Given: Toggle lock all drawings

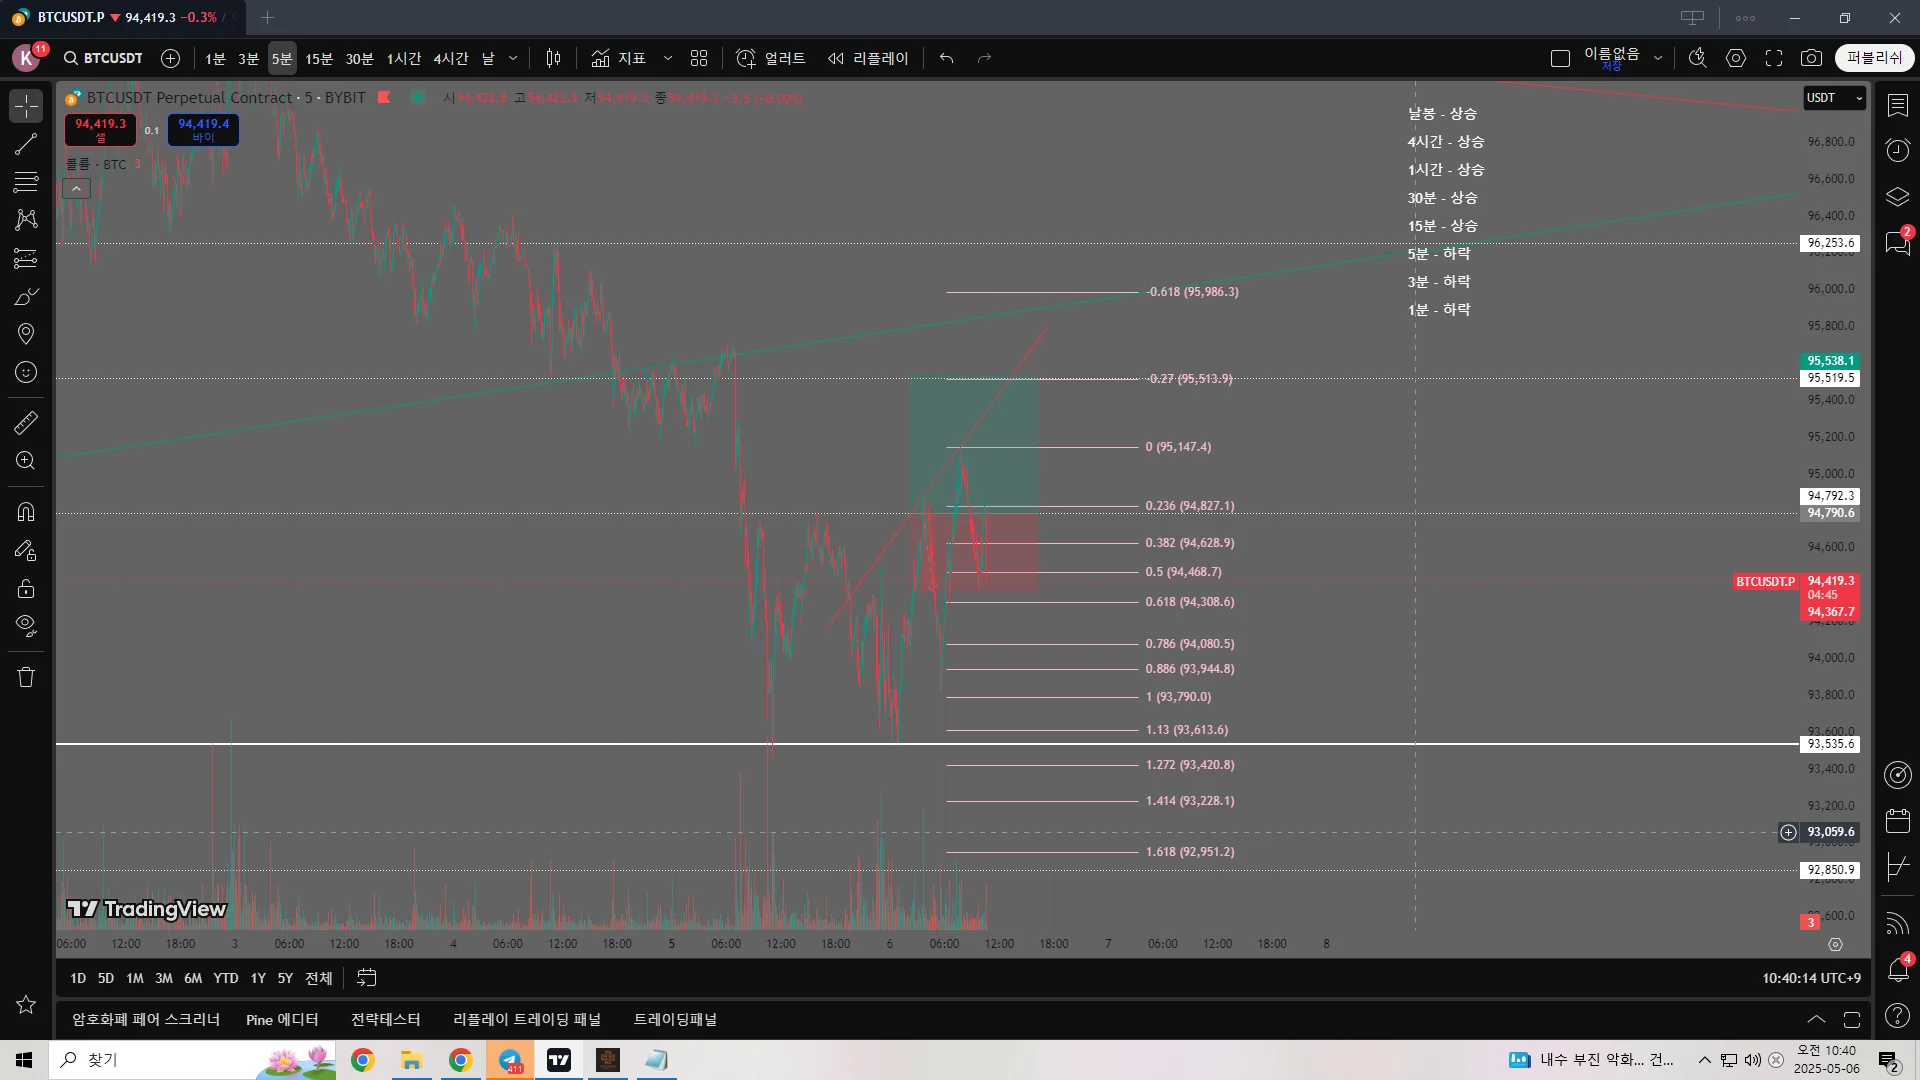Looking at the screenshot, I should (x=26, y=588).
